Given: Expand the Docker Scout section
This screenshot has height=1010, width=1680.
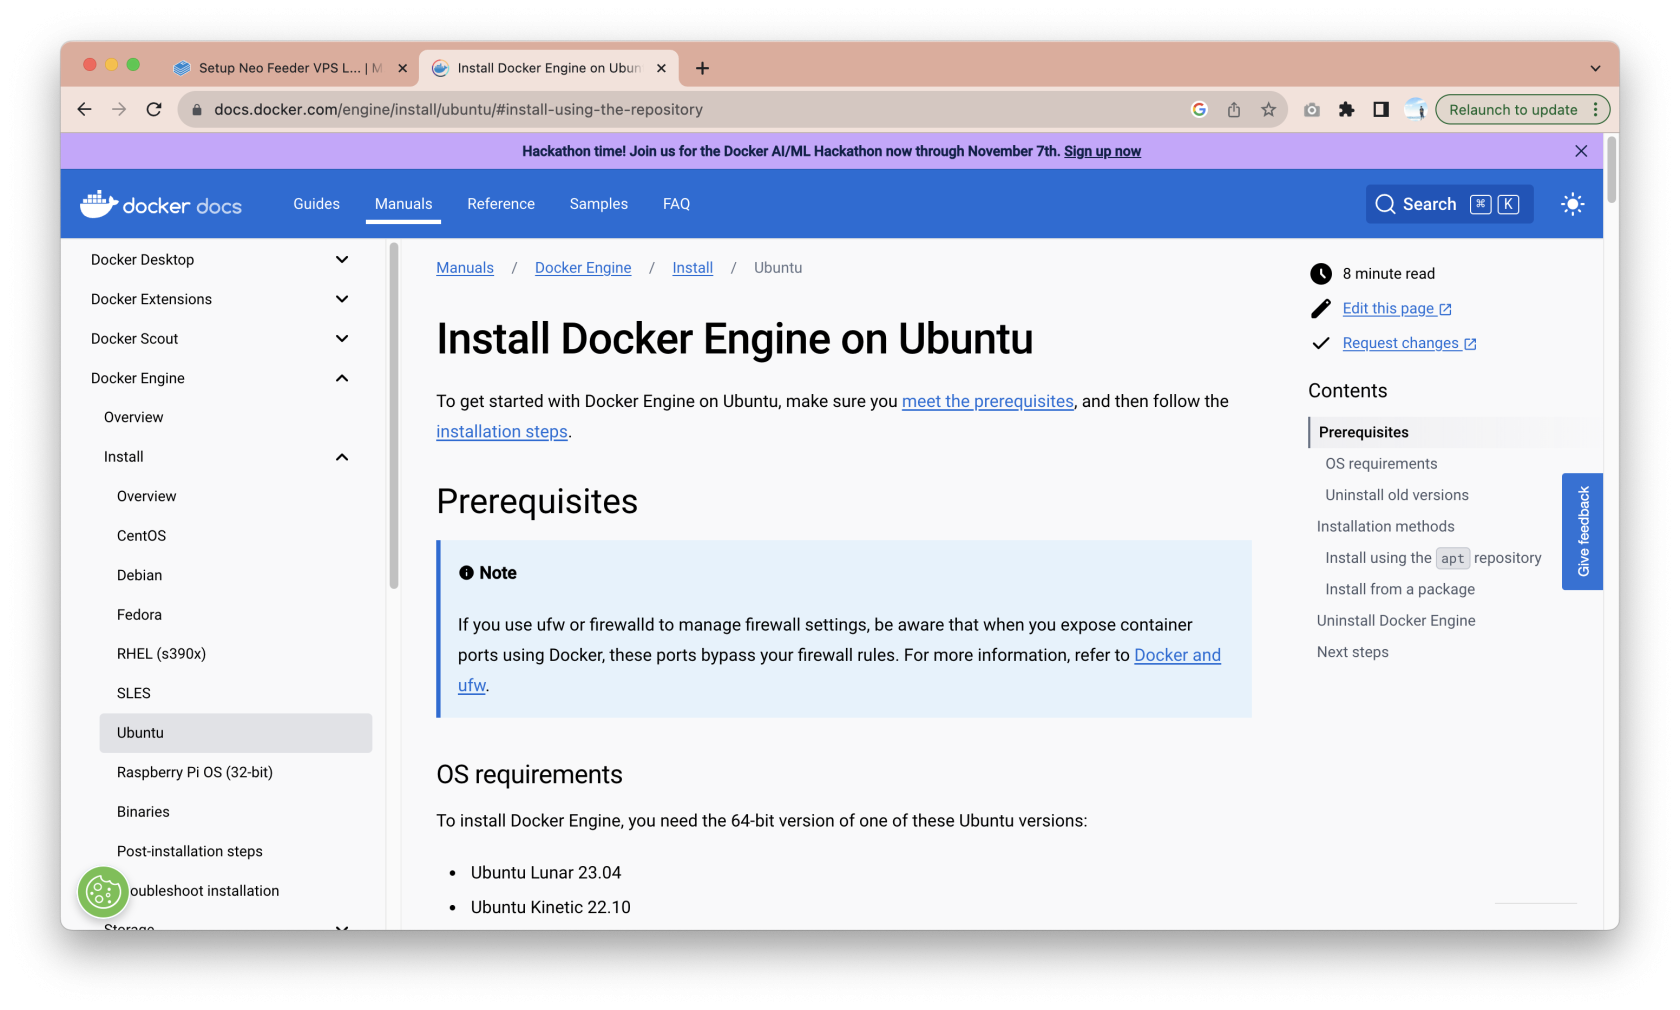Looking at the screenshot, I should pyautogui.click(x=342, y=338).
